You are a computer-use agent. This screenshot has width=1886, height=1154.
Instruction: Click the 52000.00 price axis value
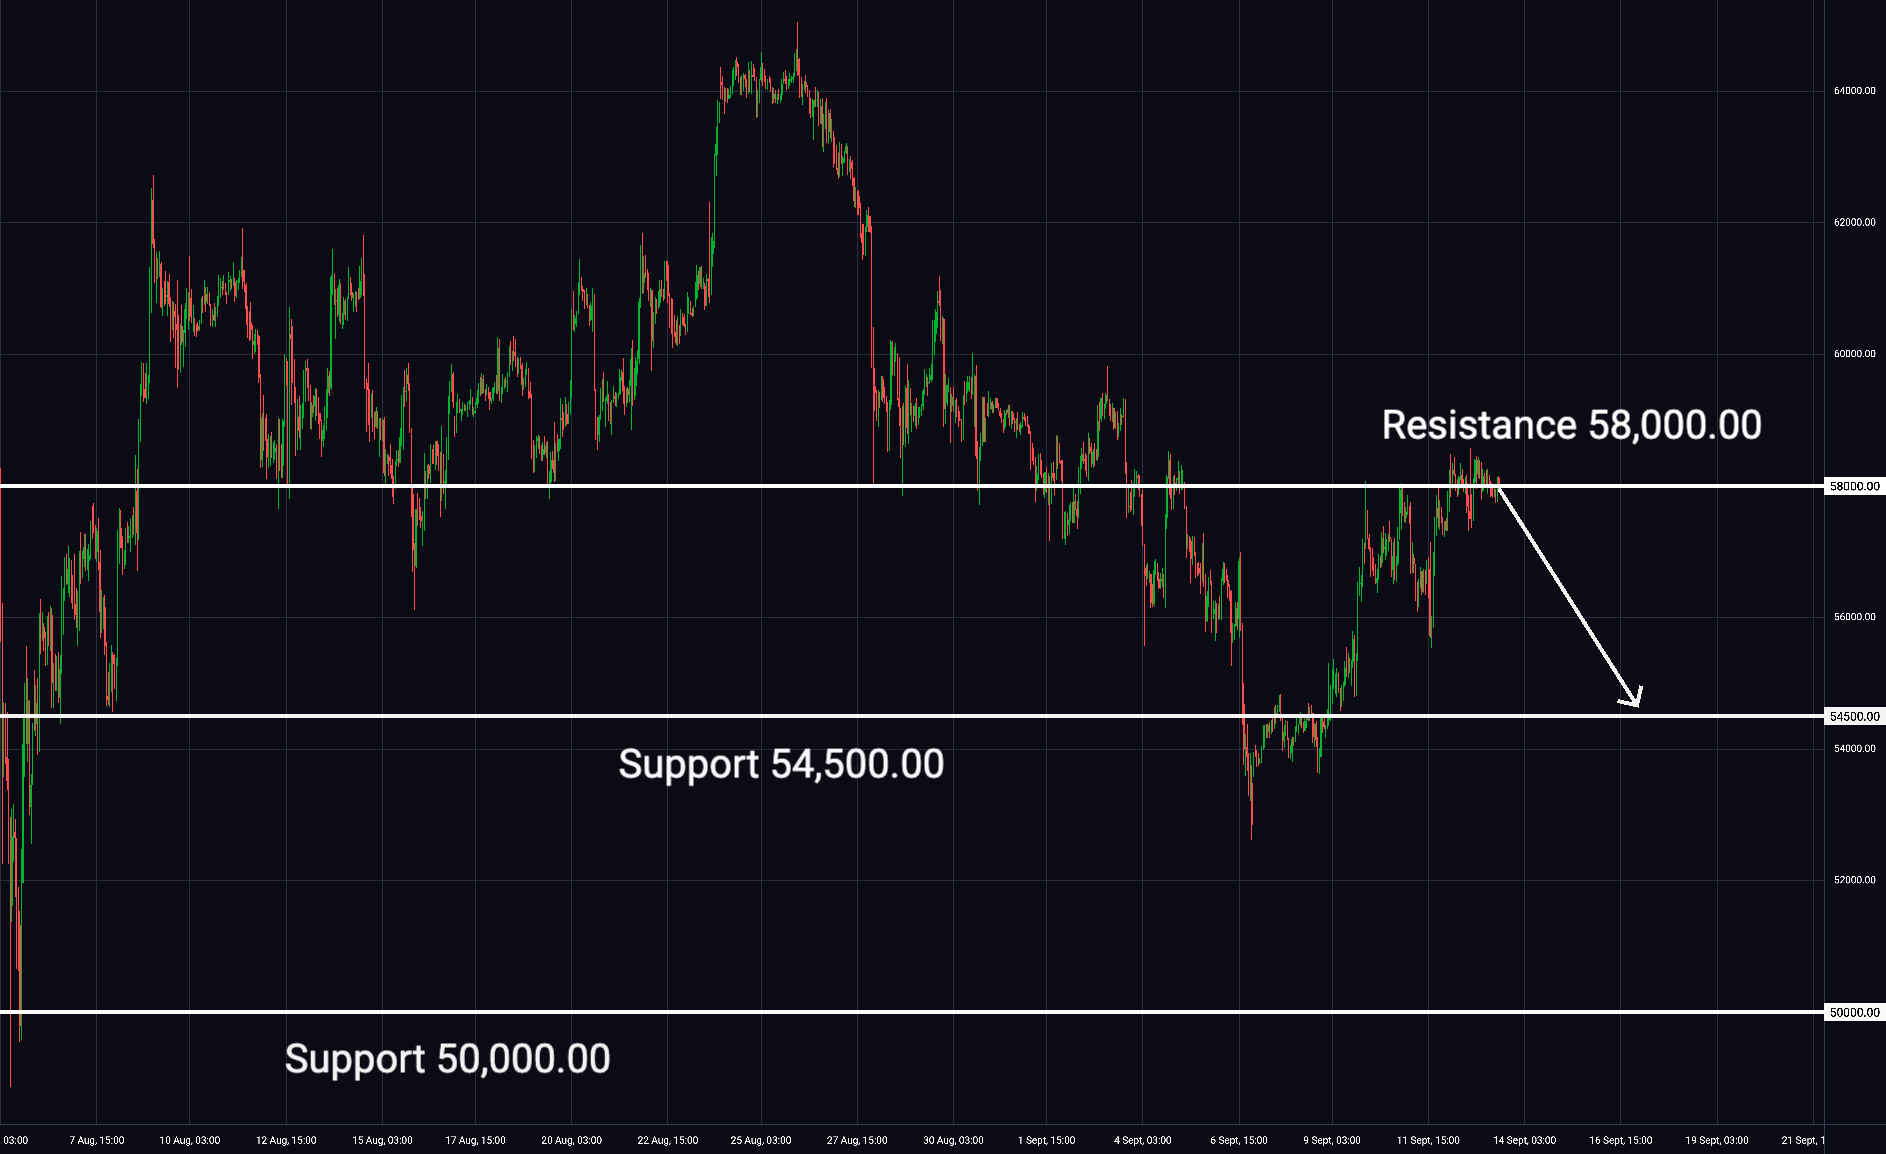1854,880
